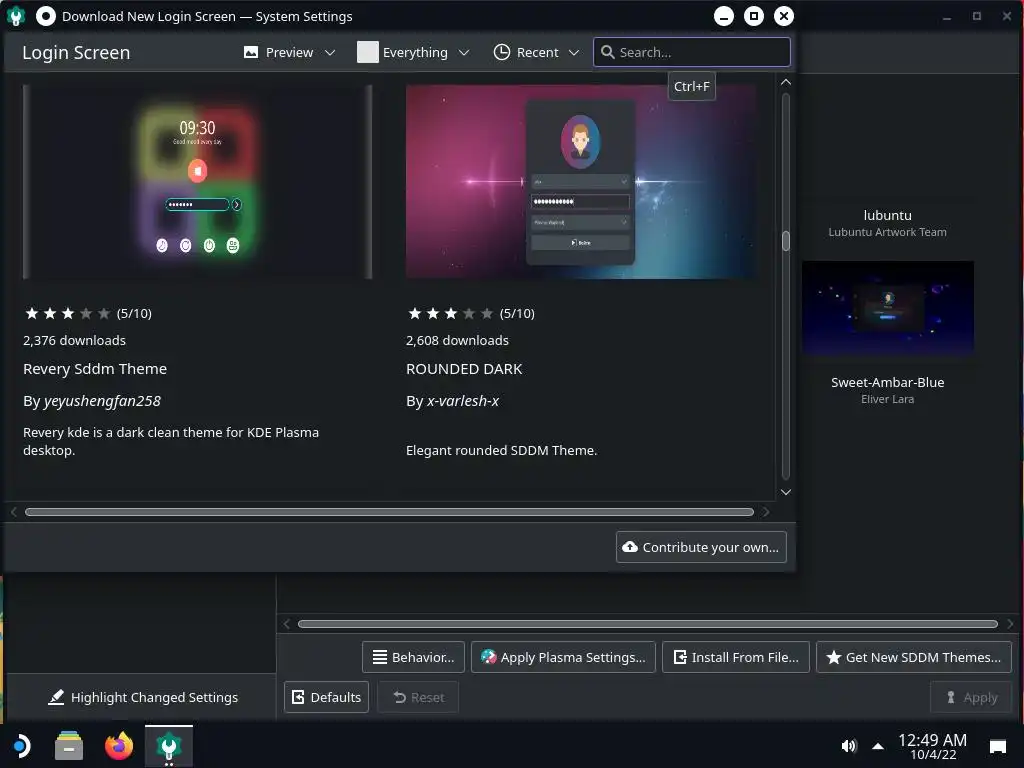Open the Behavior settings button
Screen dimensions: 1024x768
(x=413, y=657)
